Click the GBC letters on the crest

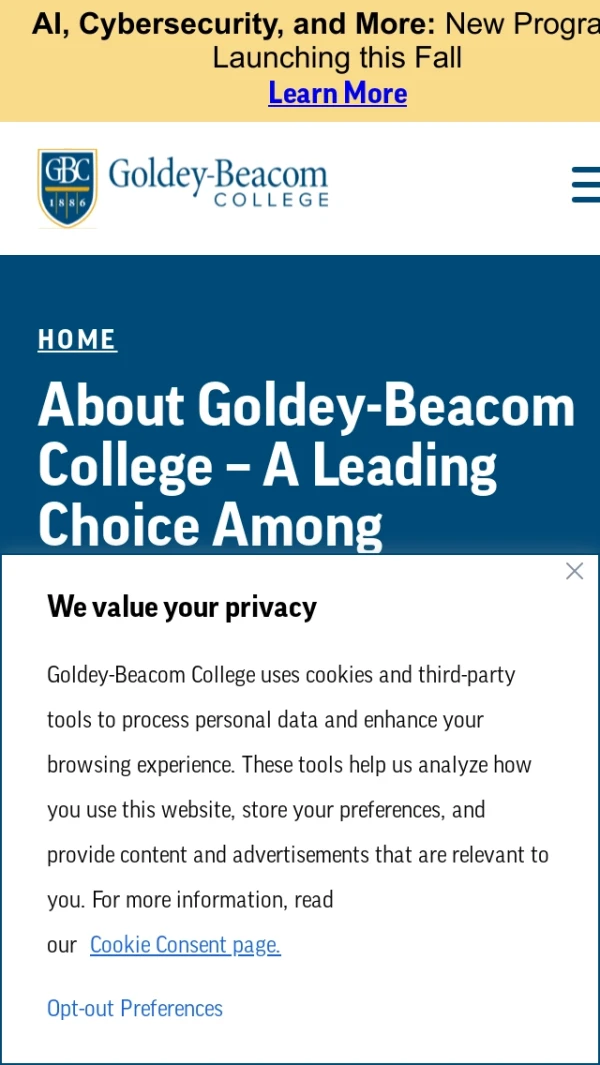[x=67, y=169]
